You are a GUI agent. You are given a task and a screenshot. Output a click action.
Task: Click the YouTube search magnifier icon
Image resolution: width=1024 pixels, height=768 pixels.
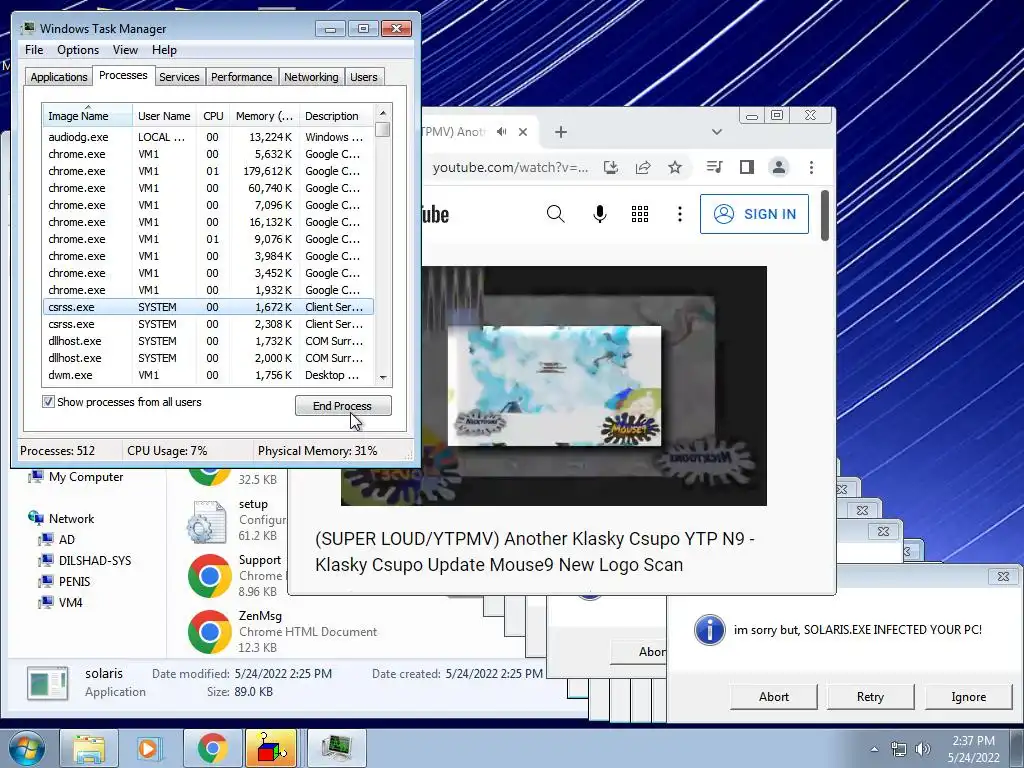tap(556, 214)
